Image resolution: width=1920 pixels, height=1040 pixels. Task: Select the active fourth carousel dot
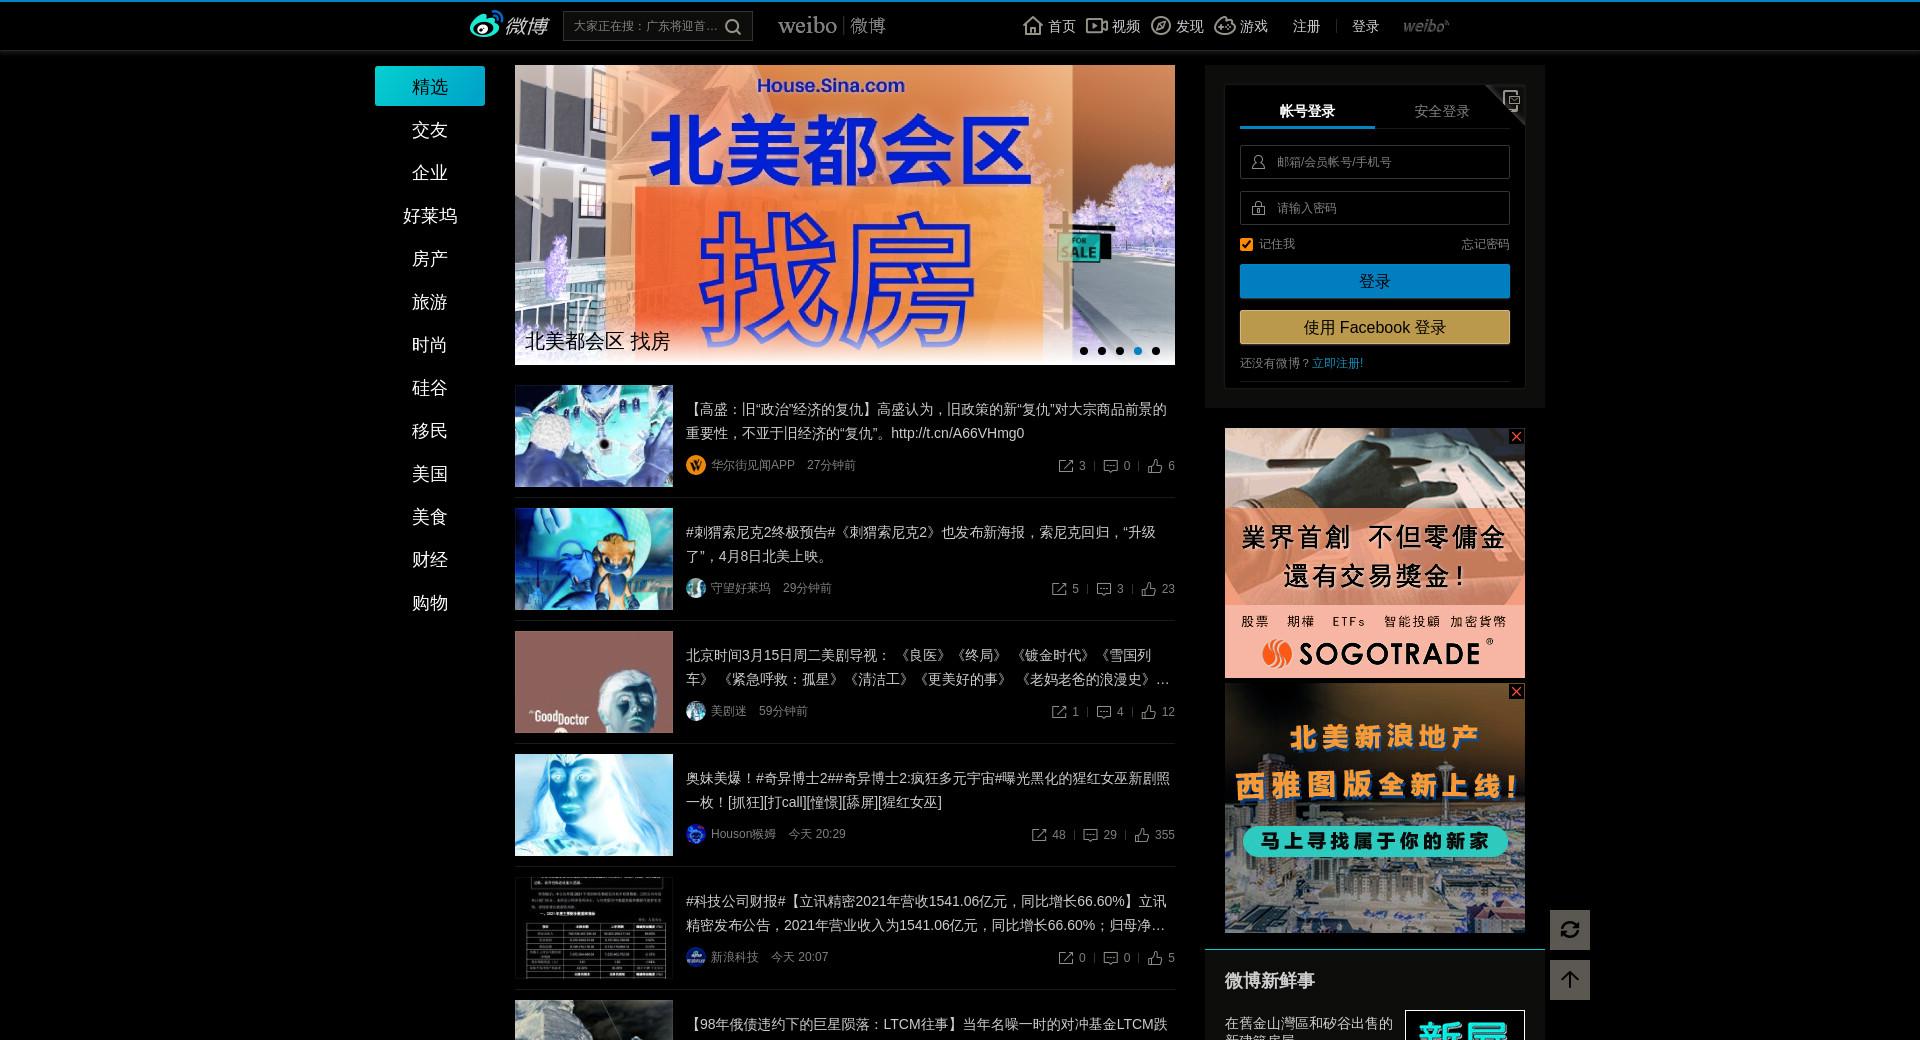pos(1138,351)
